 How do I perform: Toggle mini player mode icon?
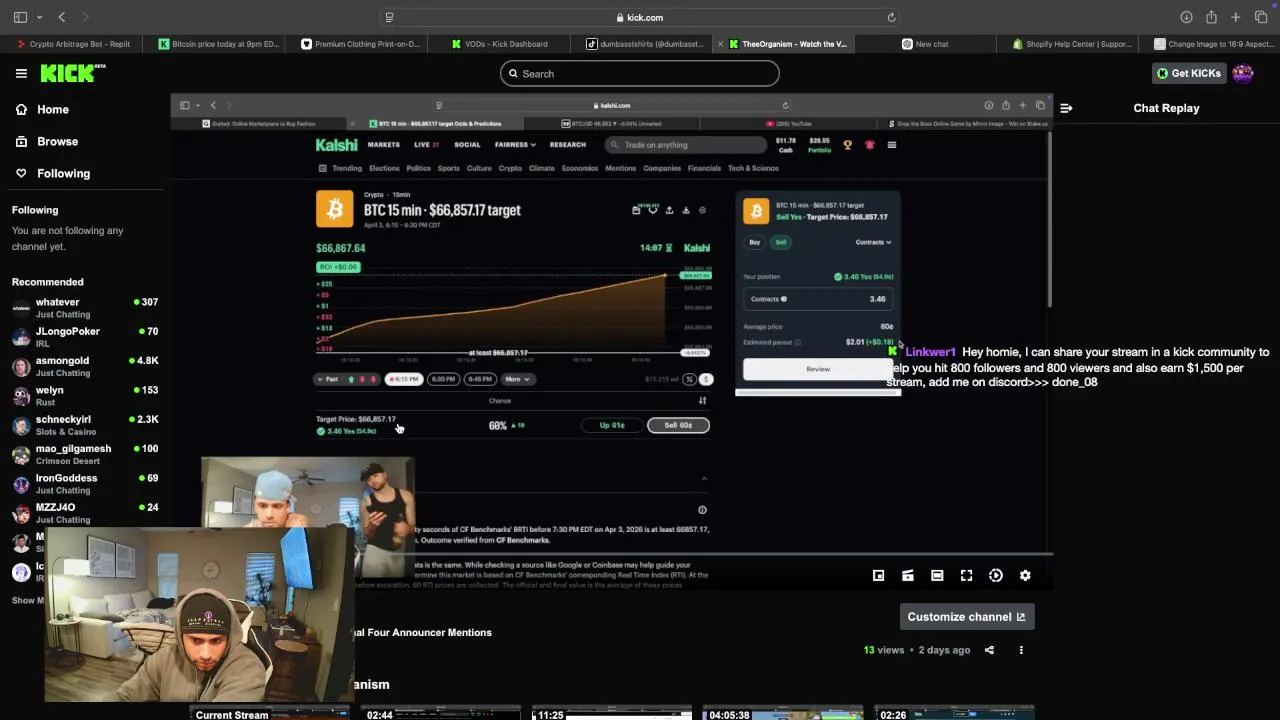[878, 575]
